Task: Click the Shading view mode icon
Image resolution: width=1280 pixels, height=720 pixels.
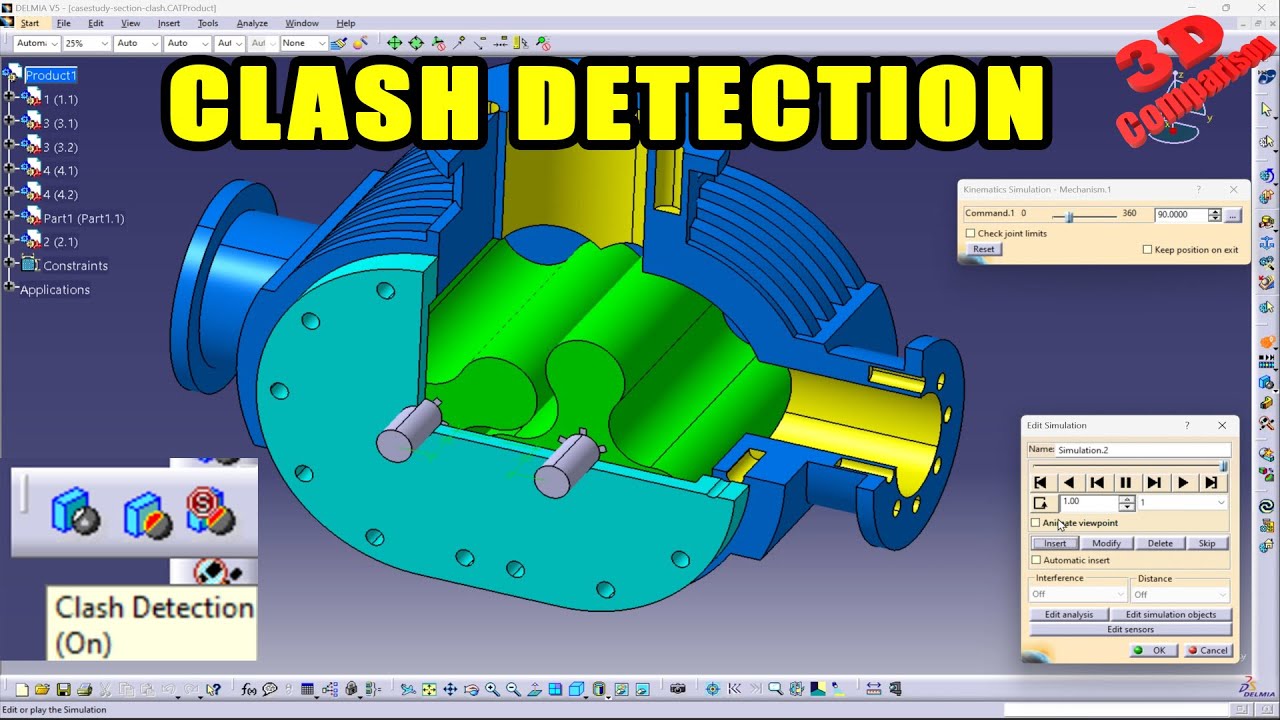Action: click(599, 689)
